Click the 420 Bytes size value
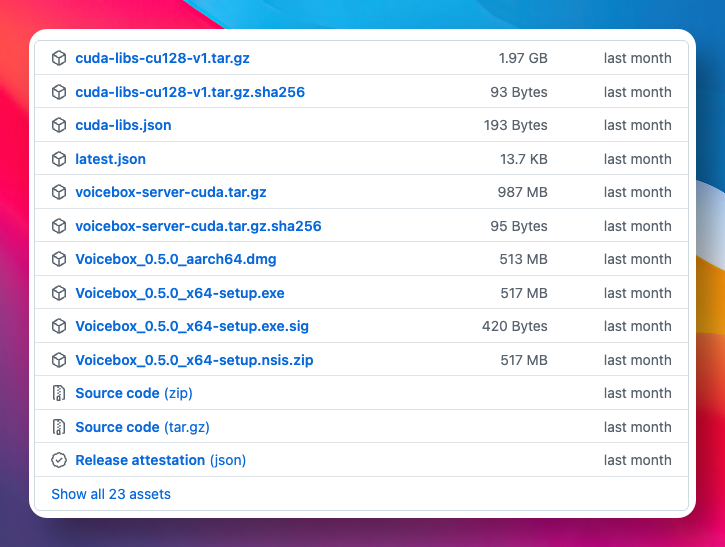Screen dimensions: 725x547 515,326
